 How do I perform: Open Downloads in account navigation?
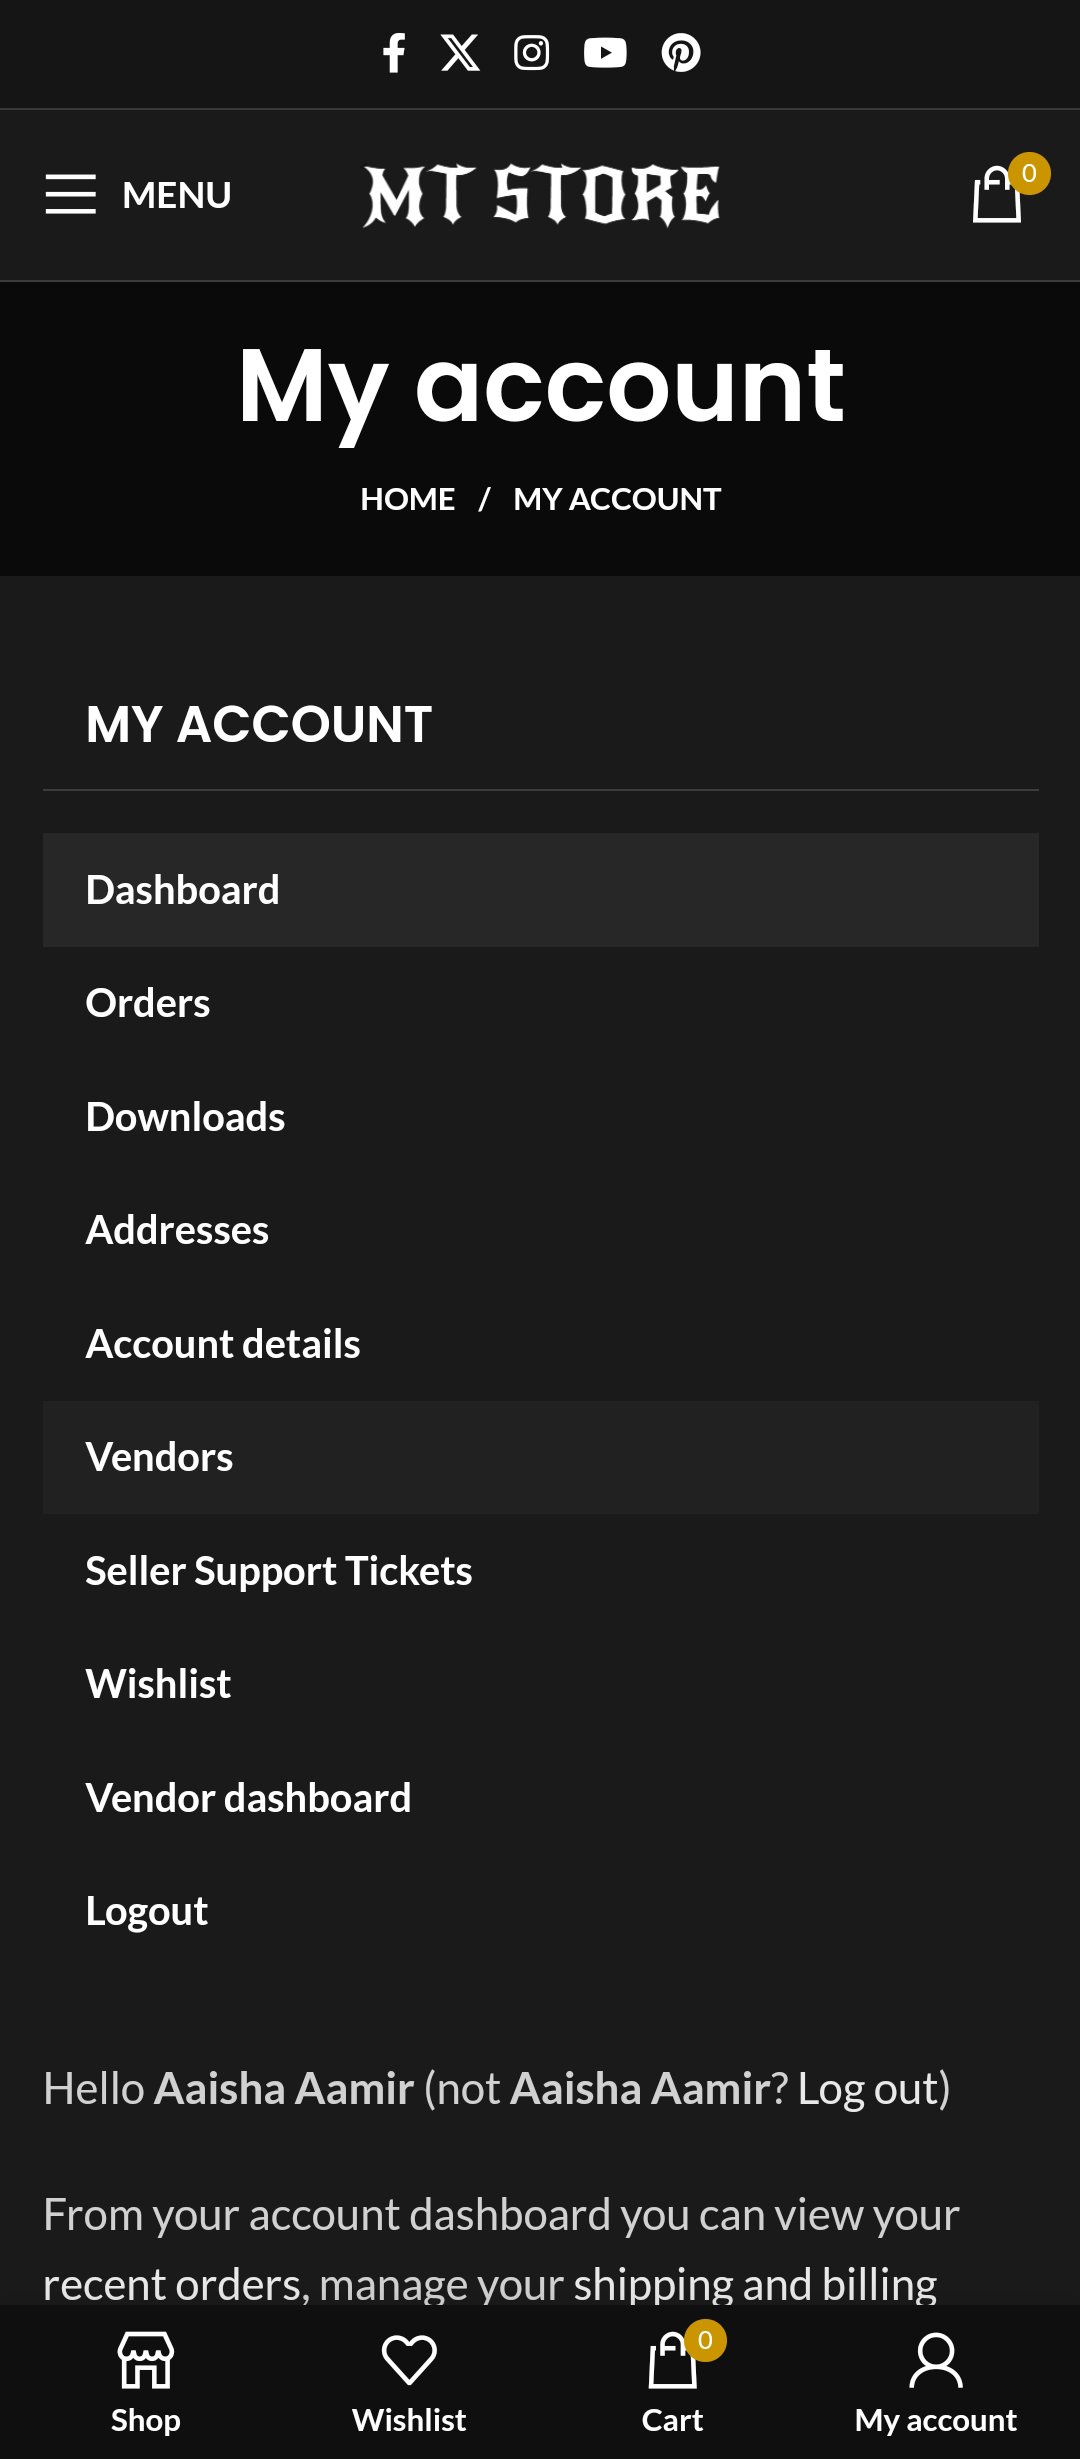(185, 1117)
